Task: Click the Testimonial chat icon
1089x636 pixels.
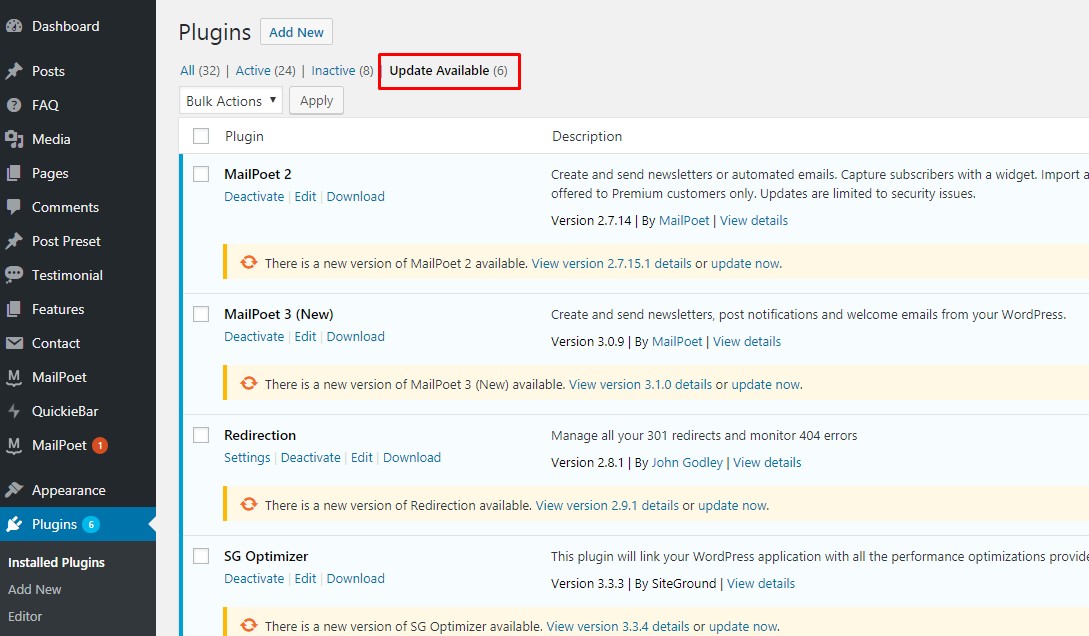Action: pyautogui.click(x=14, y=275)
